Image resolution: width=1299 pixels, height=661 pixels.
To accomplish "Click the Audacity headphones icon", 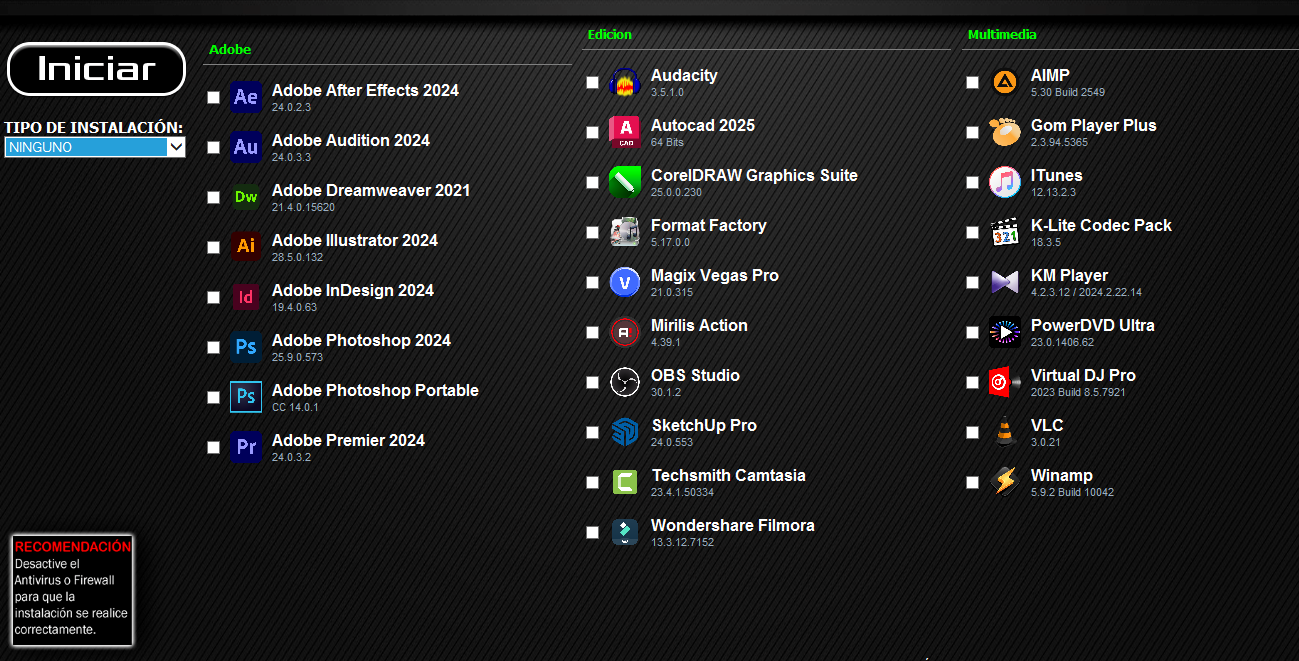I will (625, 82).
